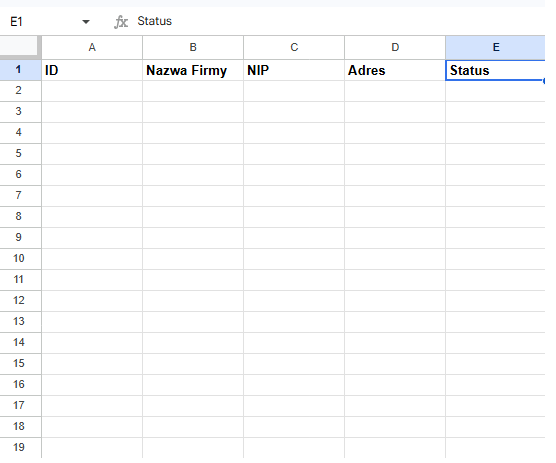The height and width of the screenshot is (463, 556).
Task: Click empty cell B2 under Nazwa Firmy
Action: pos(193,91)
